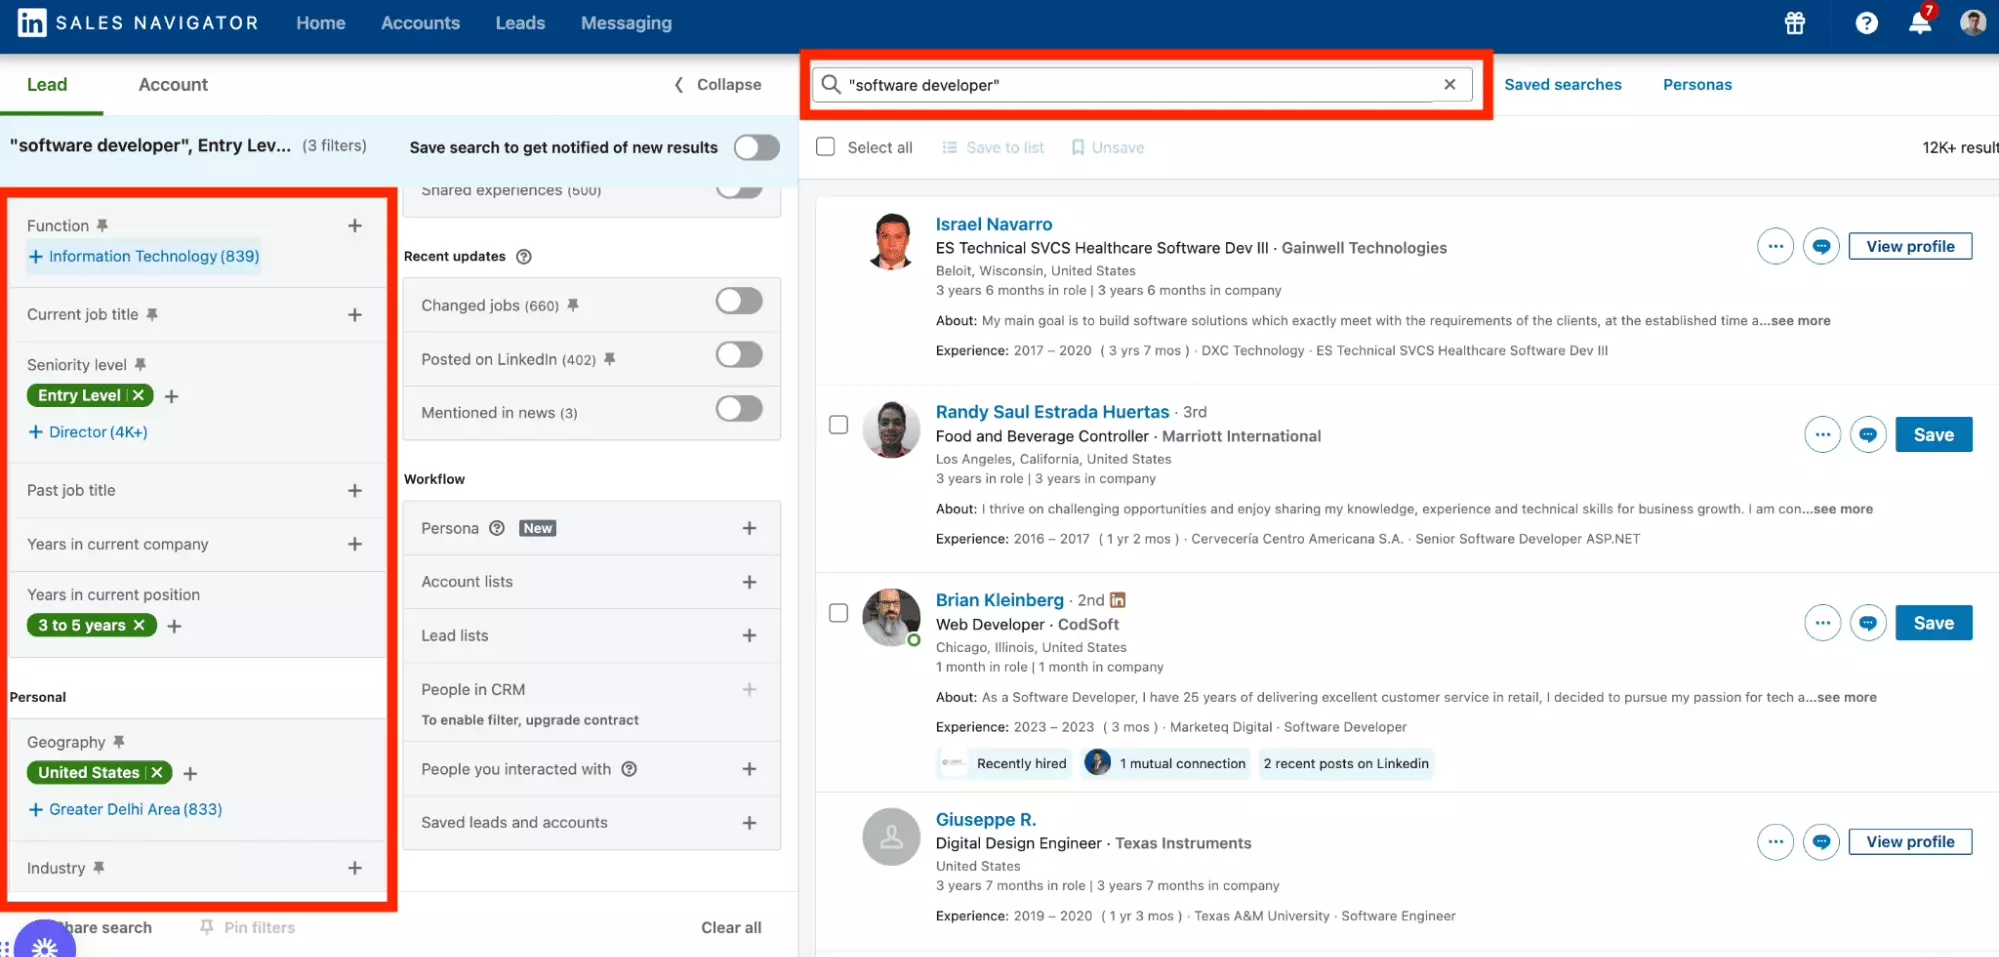Open the three-dot options for Brian Kleinberg
The height and width of the screenshot is (957, 1999).
click(1821, 622)
